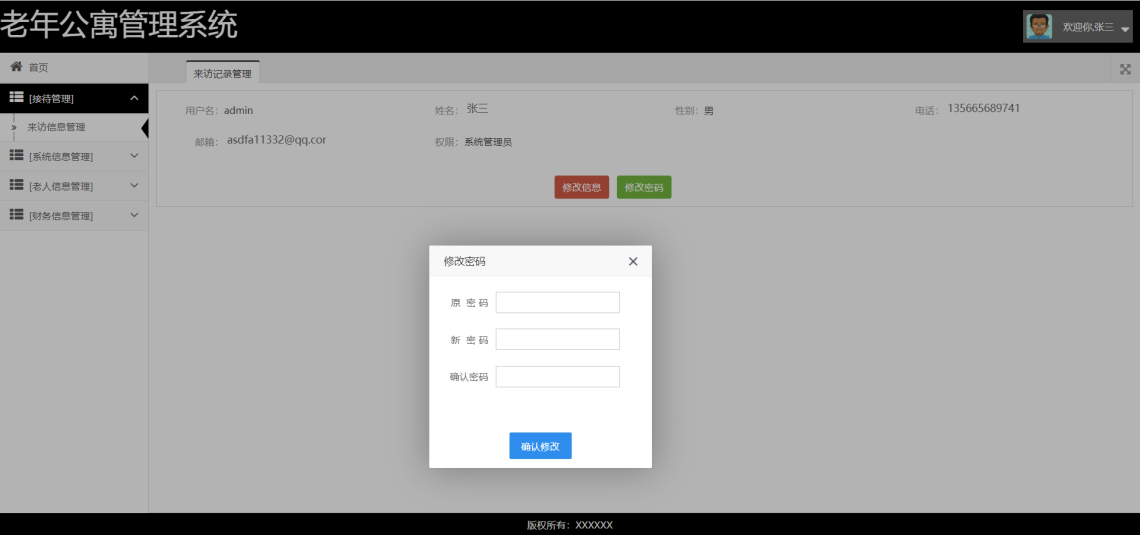Click the list icon beside 接待管理

tap(16, 97)
